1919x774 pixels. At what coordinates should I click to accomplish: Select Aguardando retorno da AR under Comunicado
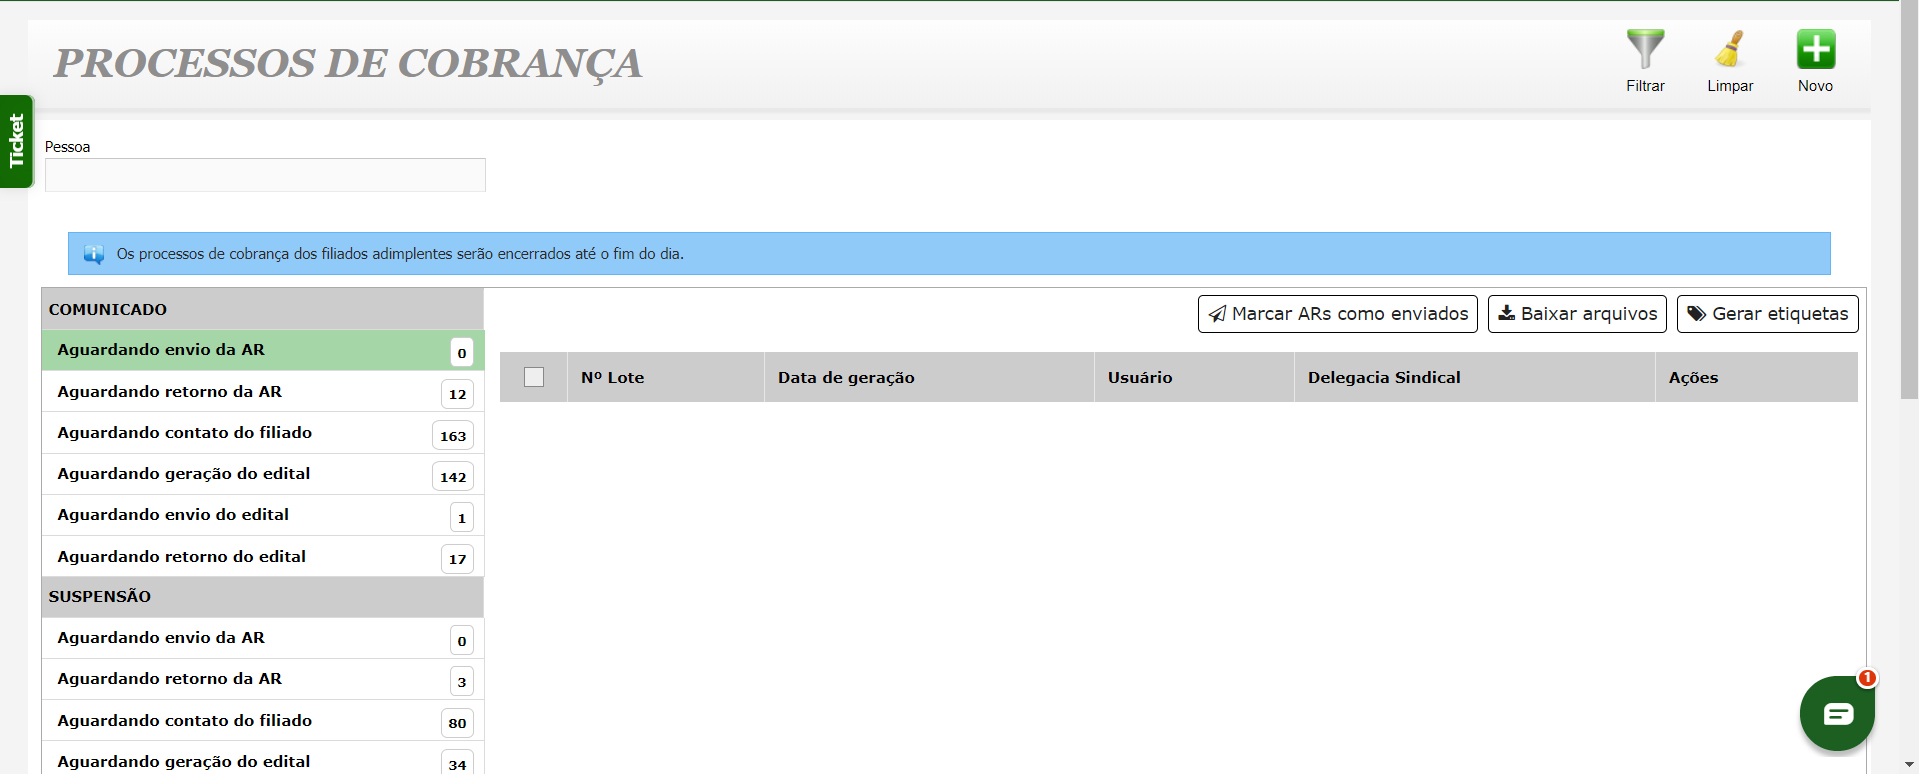pos(170,392)
